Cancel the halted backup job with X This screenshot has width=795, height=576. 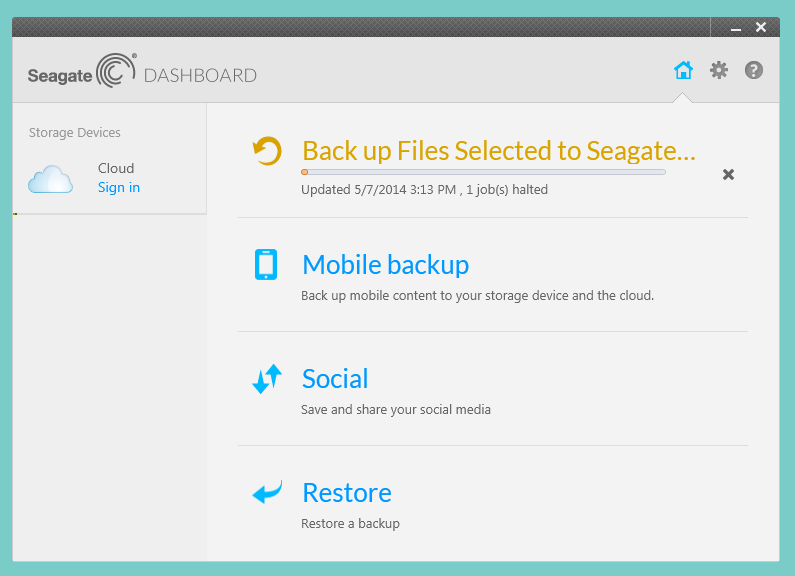(x=729, y=175)
